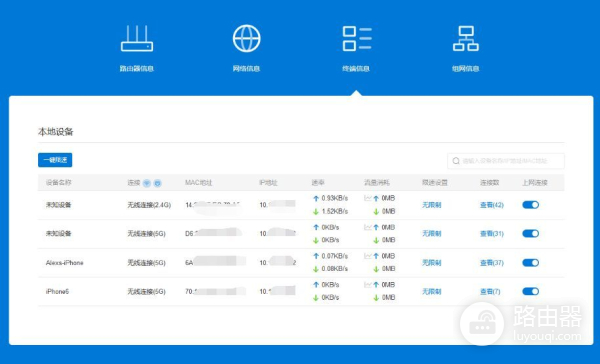Screen dimensions: 600x364
Task: View connections via the 查看(42) link
Action: 492,205
